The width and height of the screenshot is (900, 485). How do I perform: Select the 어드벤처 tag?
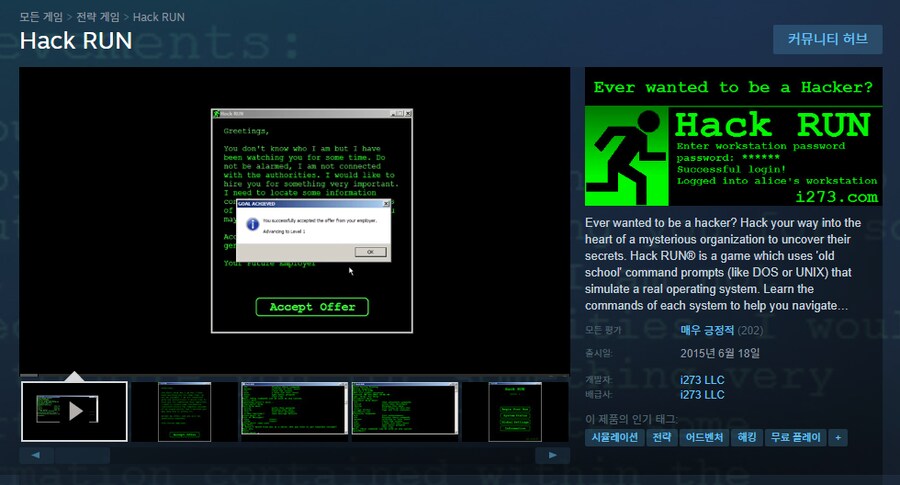704,437
